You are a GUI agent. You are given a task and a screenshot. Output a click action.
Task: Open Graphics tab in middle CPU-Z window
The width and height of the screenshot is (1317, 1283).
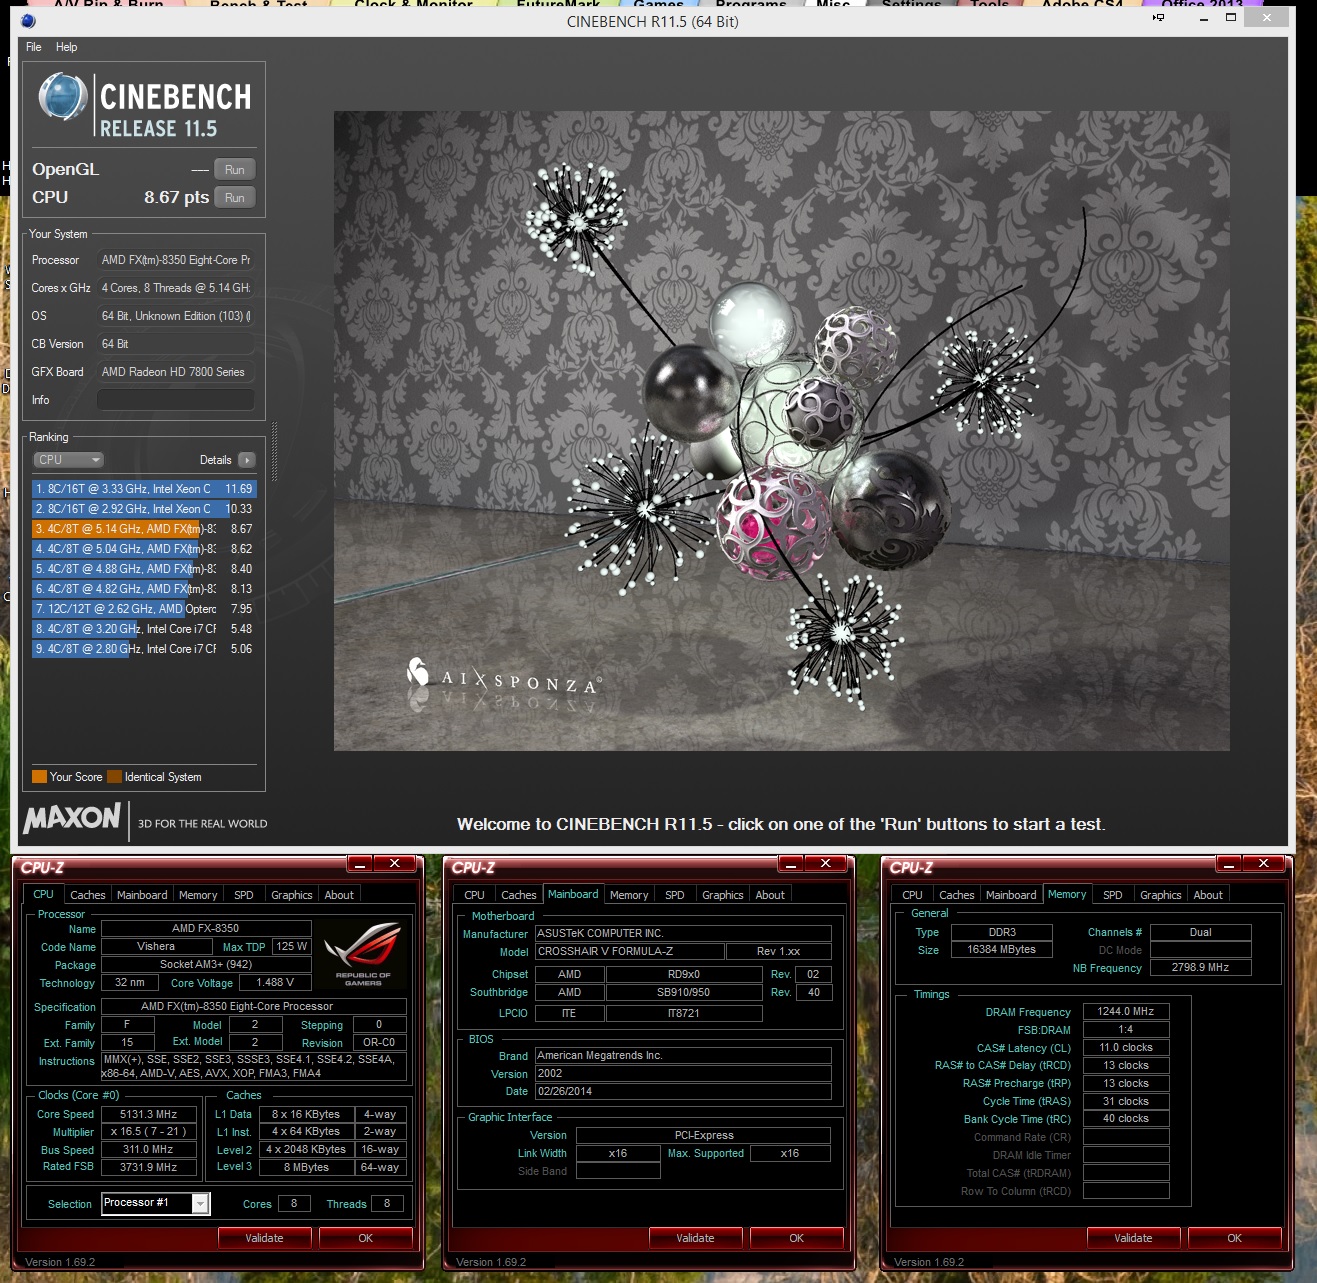723,895
